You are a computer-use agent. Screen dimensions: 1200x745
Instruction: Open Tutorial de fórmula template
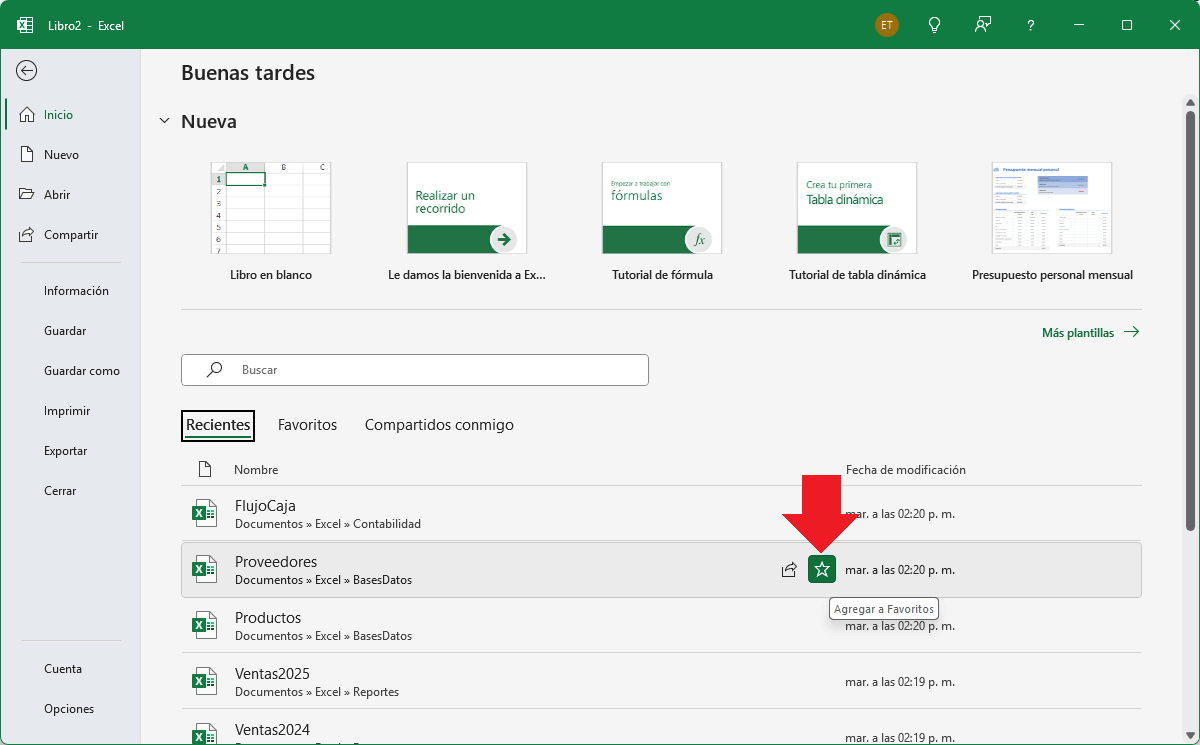[662, 222]
